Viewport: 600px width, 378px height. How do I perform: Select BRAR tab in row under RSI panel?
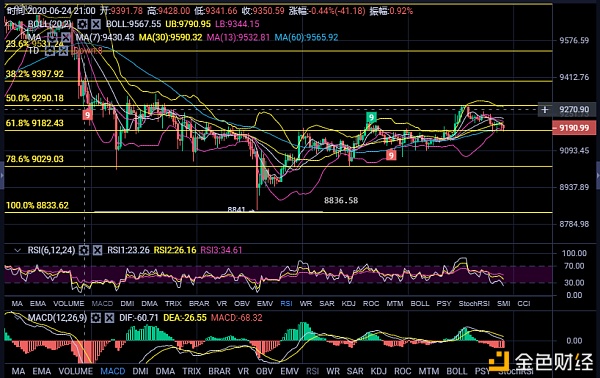click(x=199, y=303)
